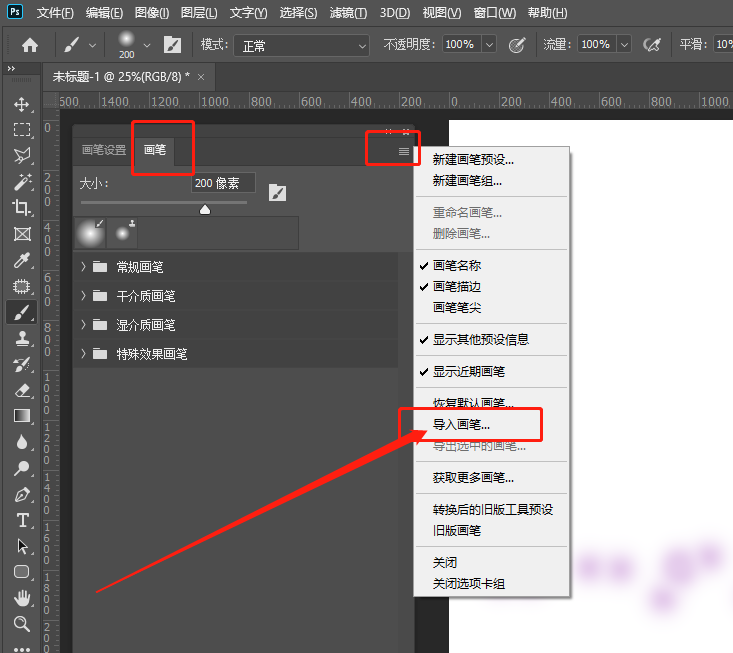Open the brush tool preset dropdown
The height and width of the screenshot is (653, 733).
click(93, 45)
